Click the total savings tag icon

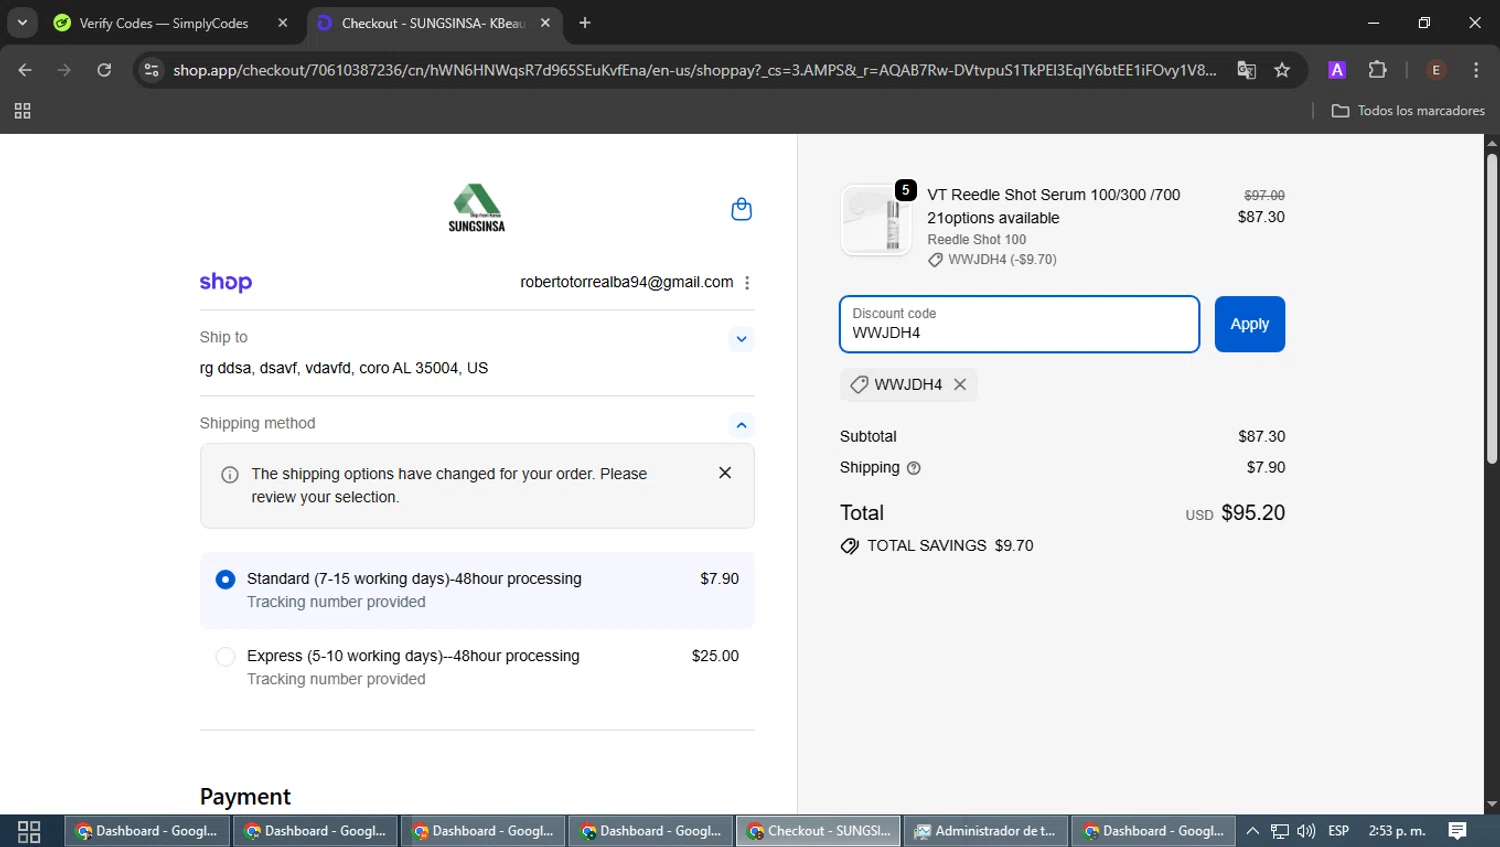tap(850, 546)
